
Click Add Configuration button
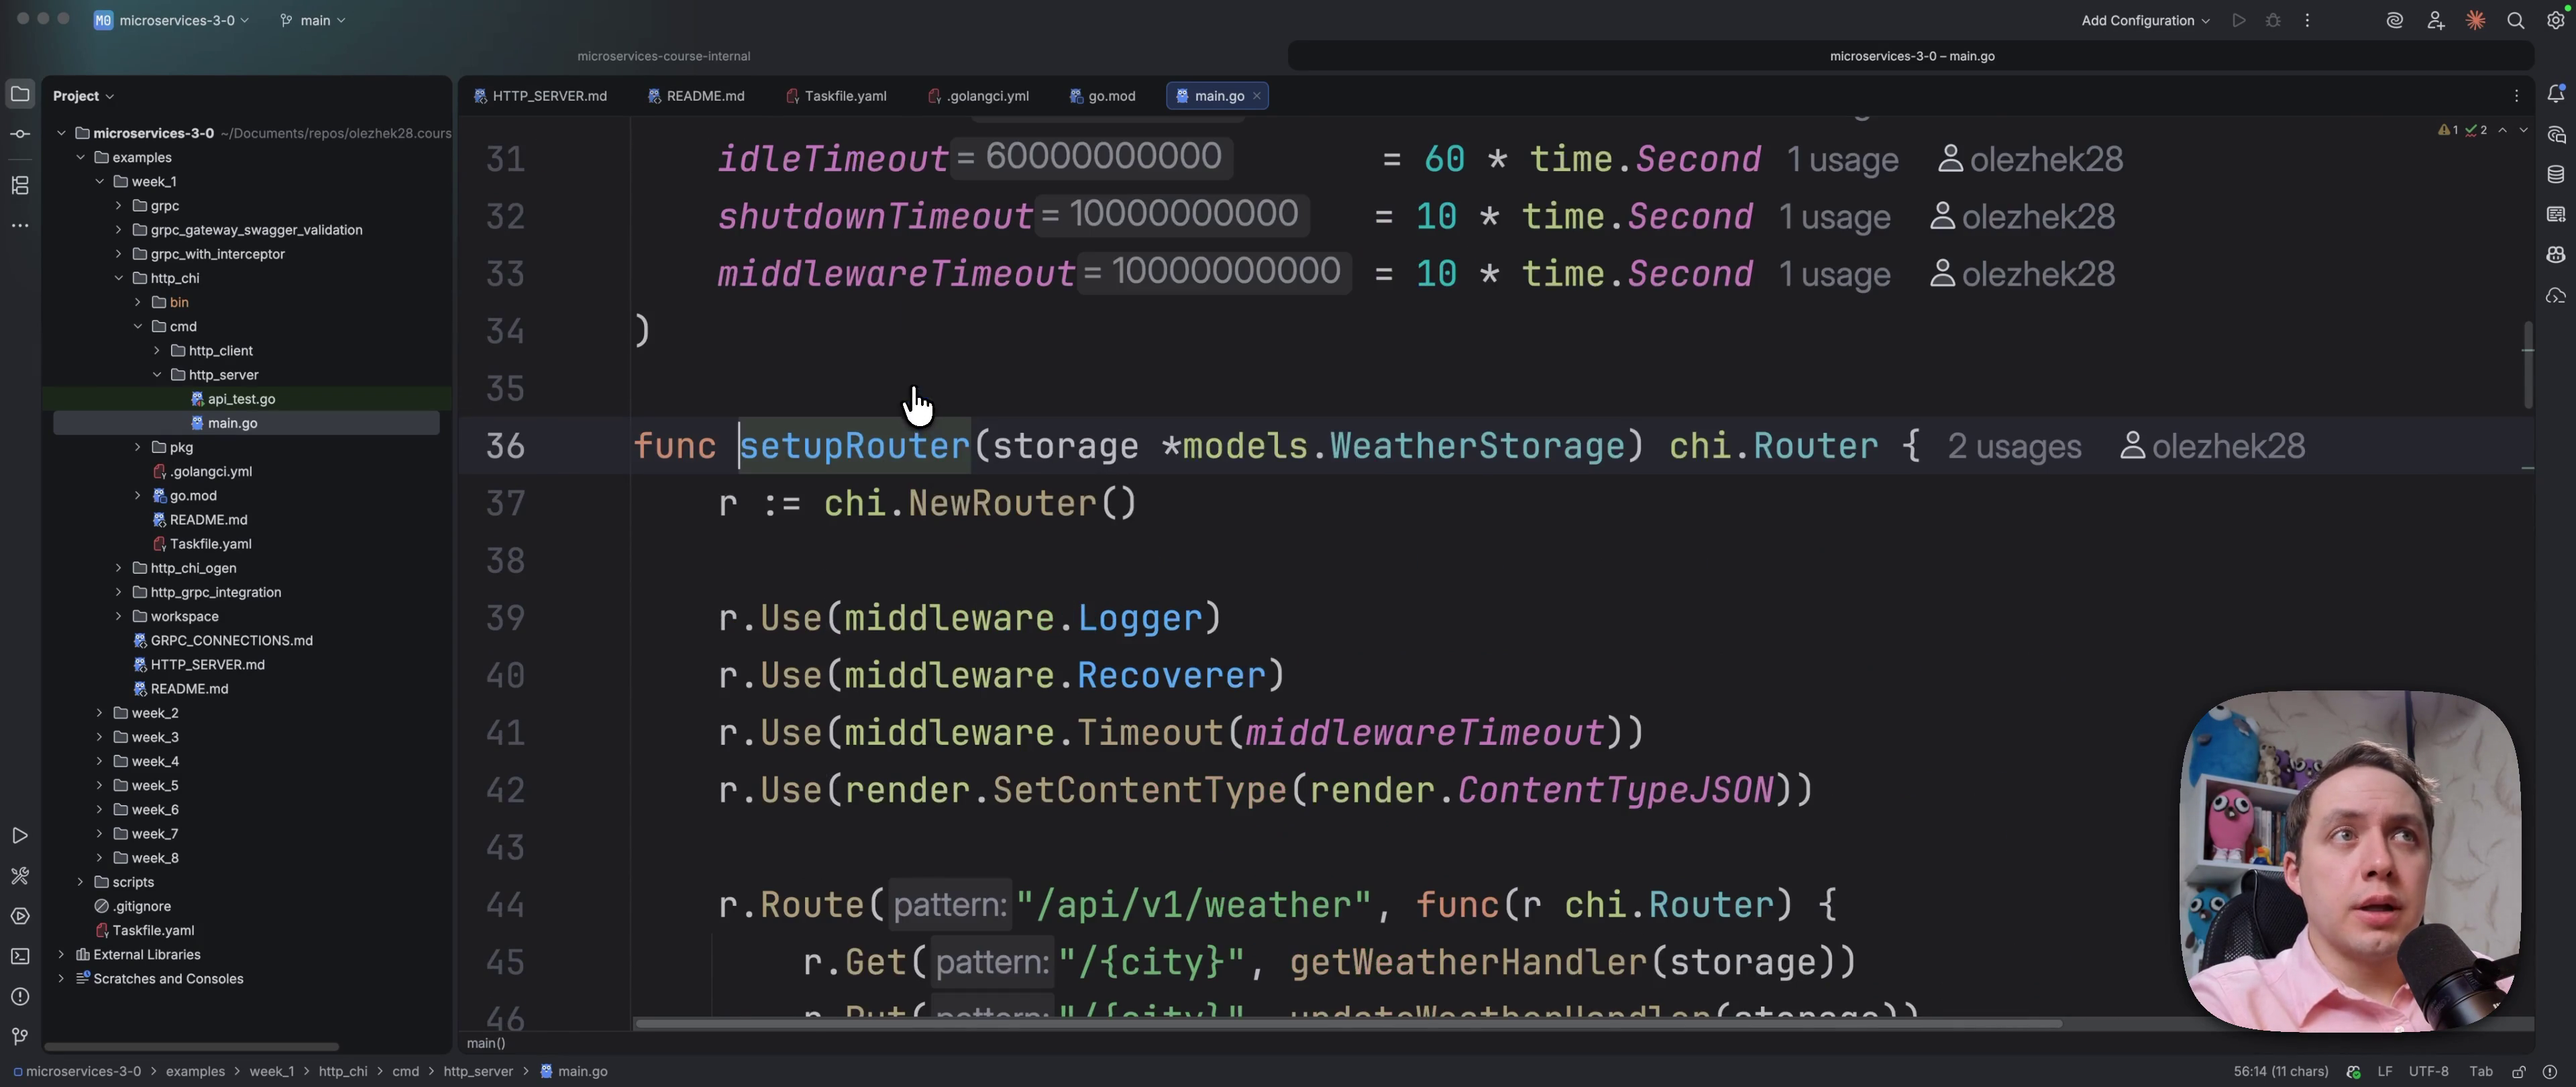2144,21
